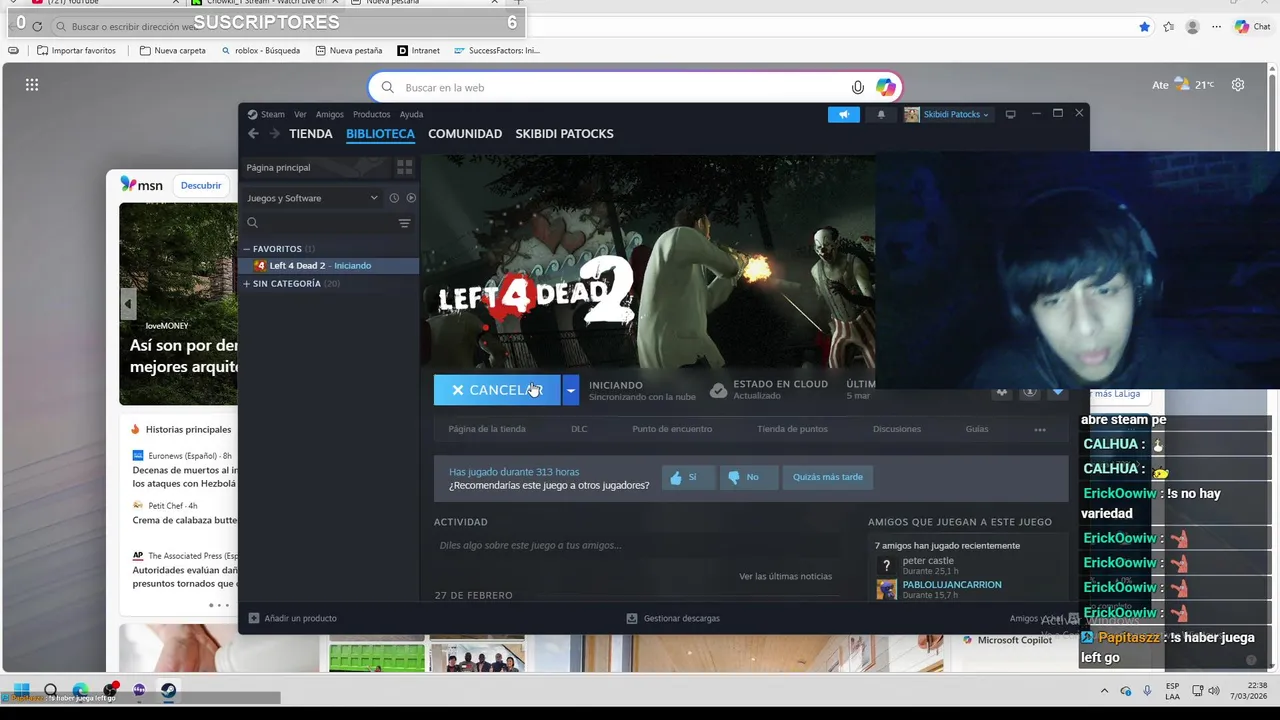The image size is (1280, 720).
Task: Go back with Steam's left arrow
Action: tap(253, 134)
